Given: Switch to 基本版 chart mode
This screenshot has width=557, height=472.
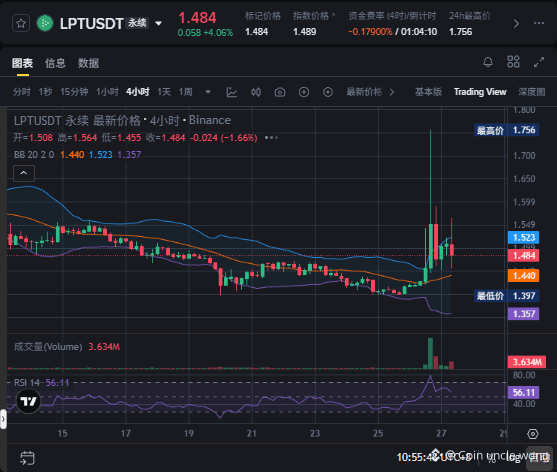Looking at the screenshot, I should pyautogui.click(x=428, y=92).
